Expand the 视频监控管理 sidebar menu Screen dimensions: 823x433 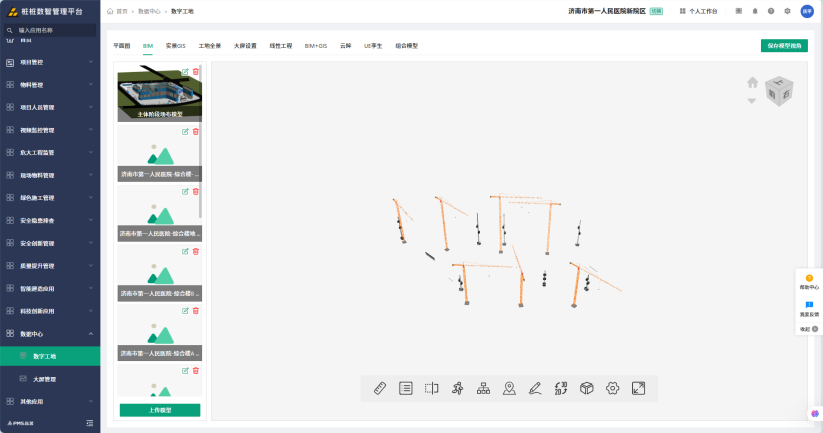[x=50, y=130]
